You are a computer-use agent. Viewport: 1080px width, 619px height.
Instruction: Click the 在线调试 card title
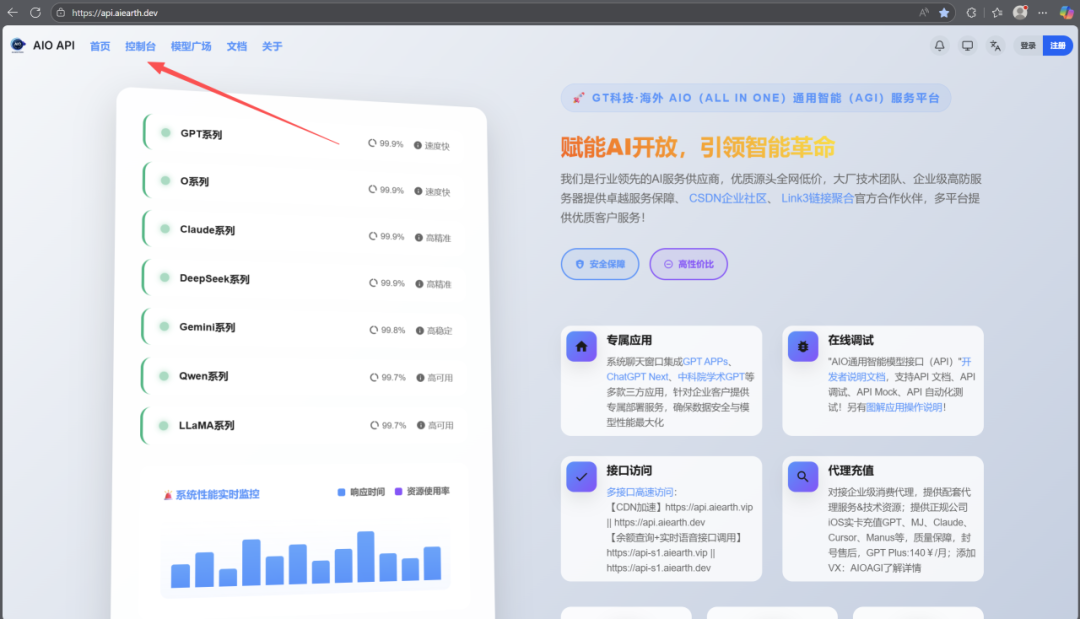pyautogui.click(x=851, y=340)
